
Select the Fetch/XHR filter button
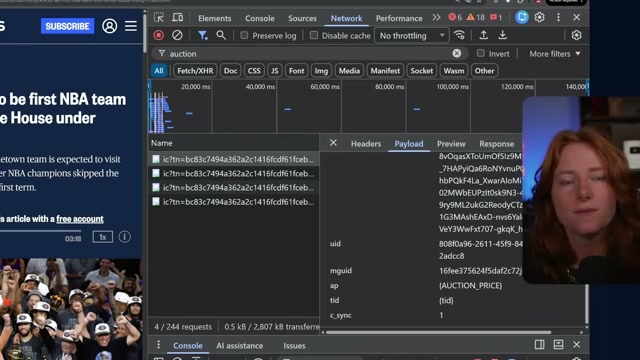[195, 71]
